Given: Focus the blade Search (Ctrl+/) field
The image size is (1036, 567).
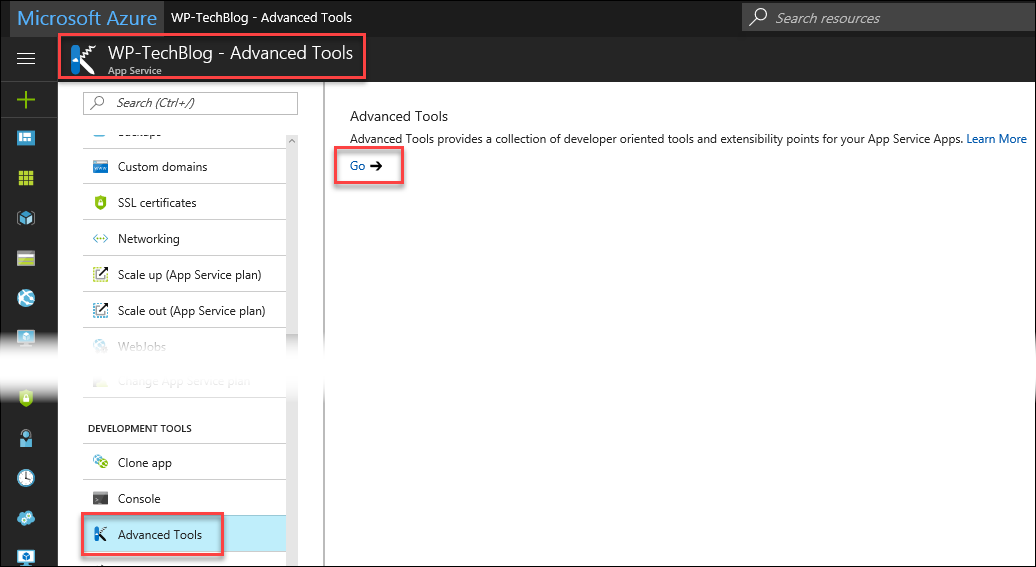Looking at the screenshot, I should [x=190, y=103].
